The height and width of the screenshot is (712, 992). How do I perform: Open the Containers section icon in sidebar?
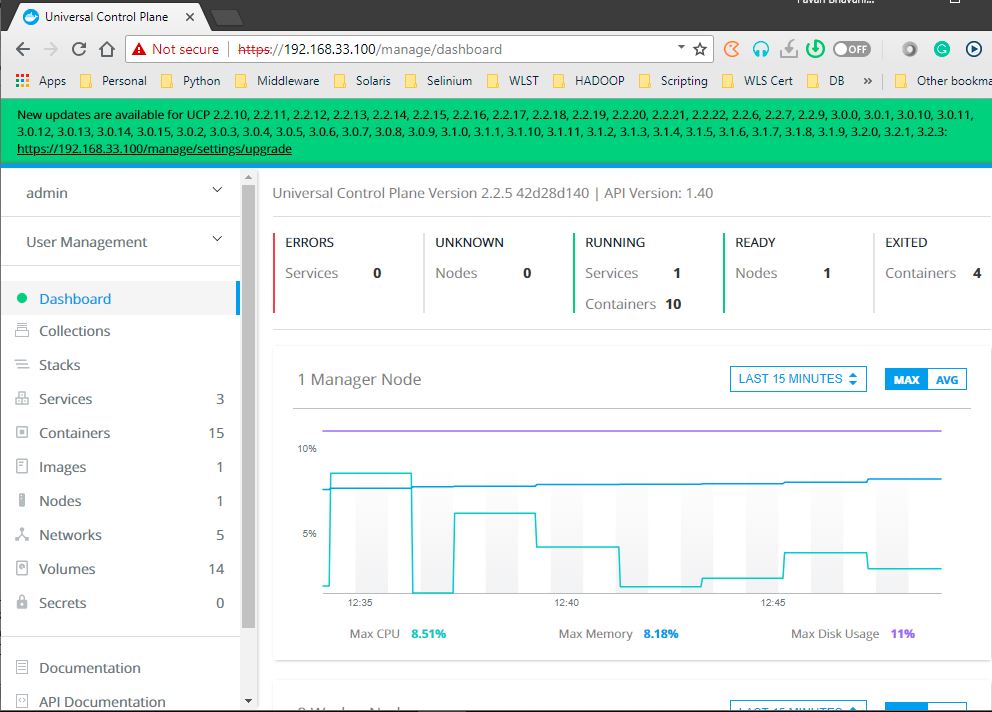pyautogui.click(x=20, y=433)
